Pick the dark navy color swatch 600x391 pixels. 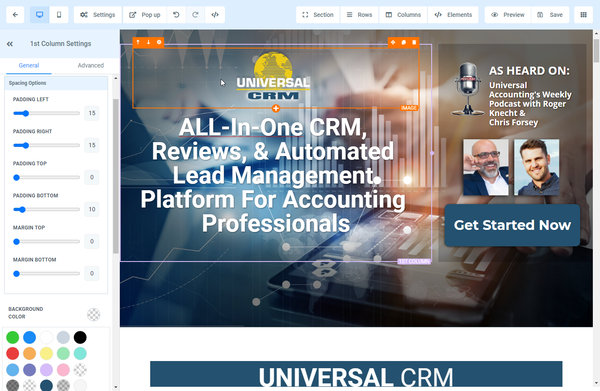point(46,385)
